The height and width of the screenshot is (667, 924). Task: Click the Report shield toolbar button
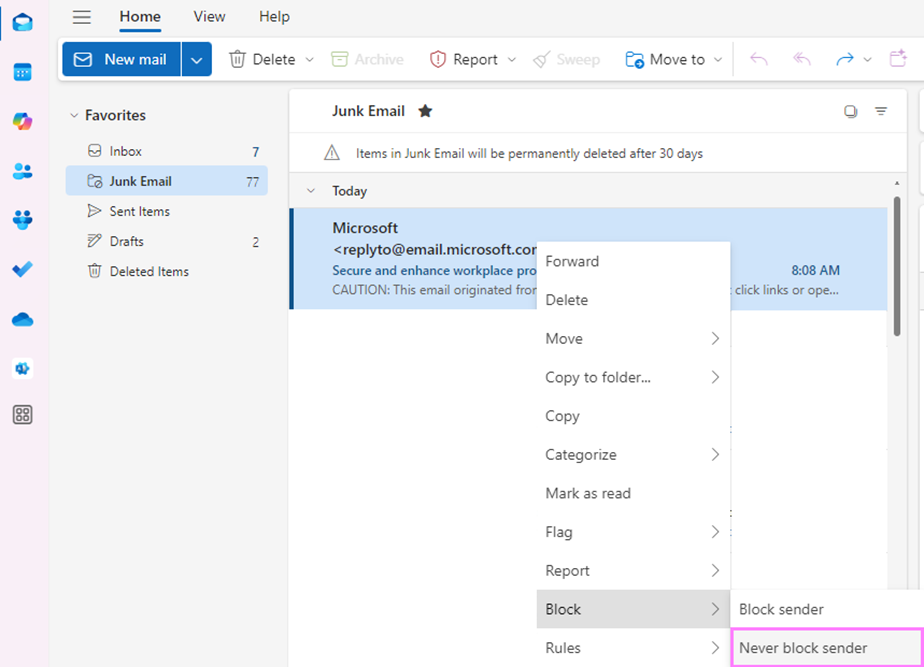pos(464,59)
